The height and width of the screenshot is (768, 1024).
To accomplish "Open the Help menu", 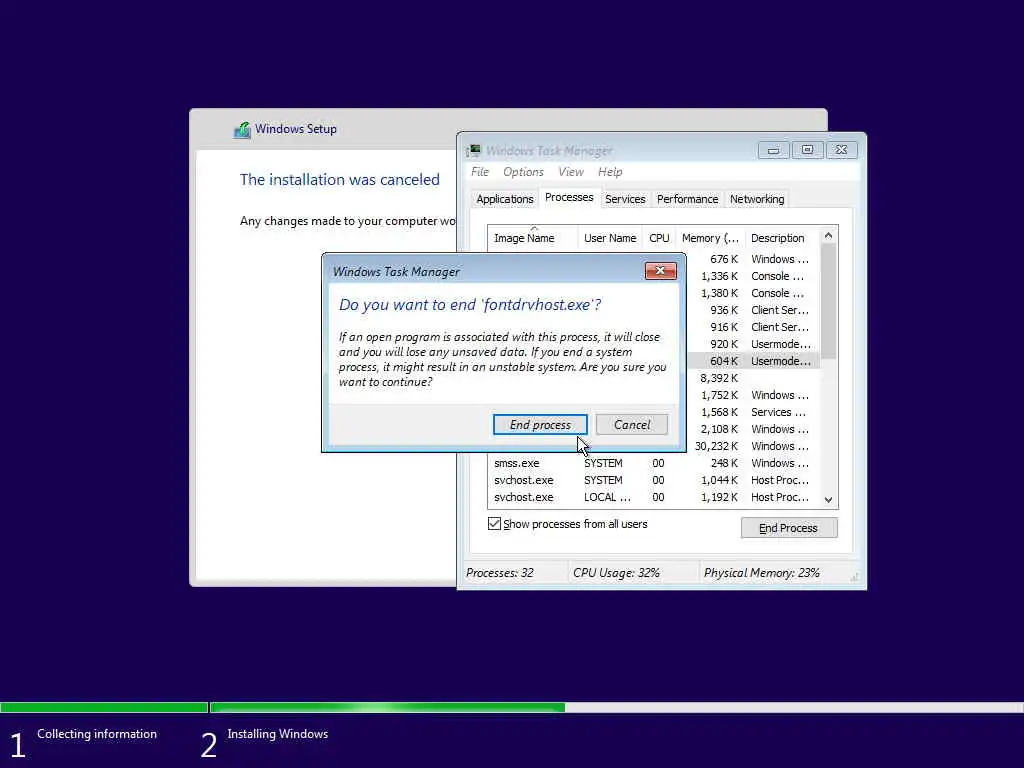I will (x=610, y=172).
